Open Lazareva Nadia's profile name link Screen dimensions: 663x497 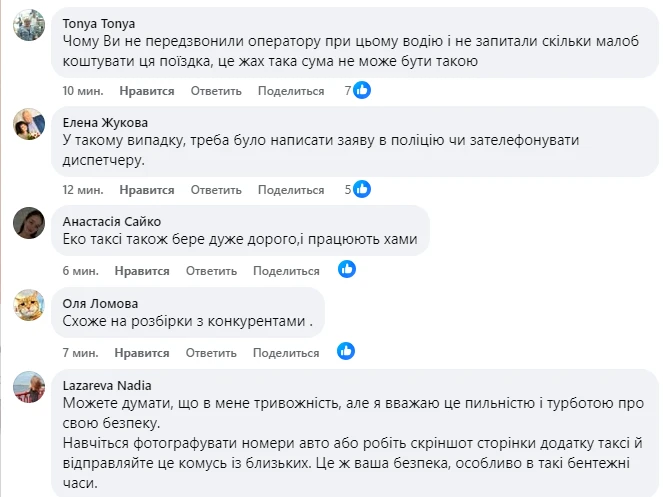click(106, 384)
